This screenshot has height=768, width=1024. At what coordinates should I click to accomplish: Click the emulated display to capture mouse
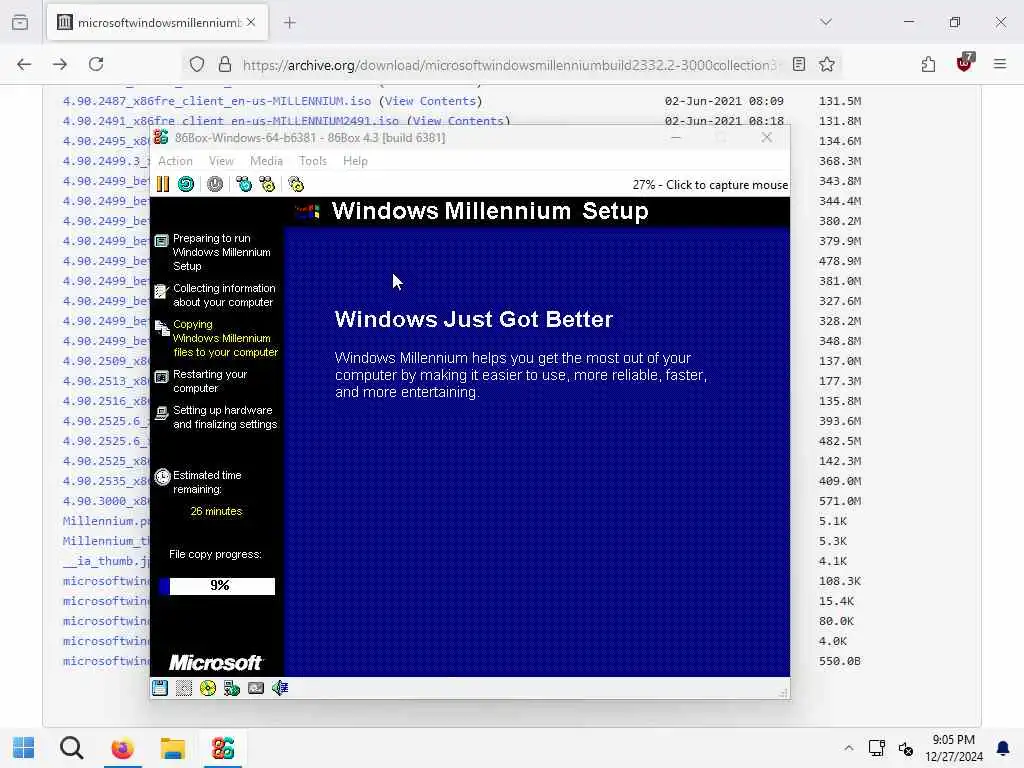point(537,451)
